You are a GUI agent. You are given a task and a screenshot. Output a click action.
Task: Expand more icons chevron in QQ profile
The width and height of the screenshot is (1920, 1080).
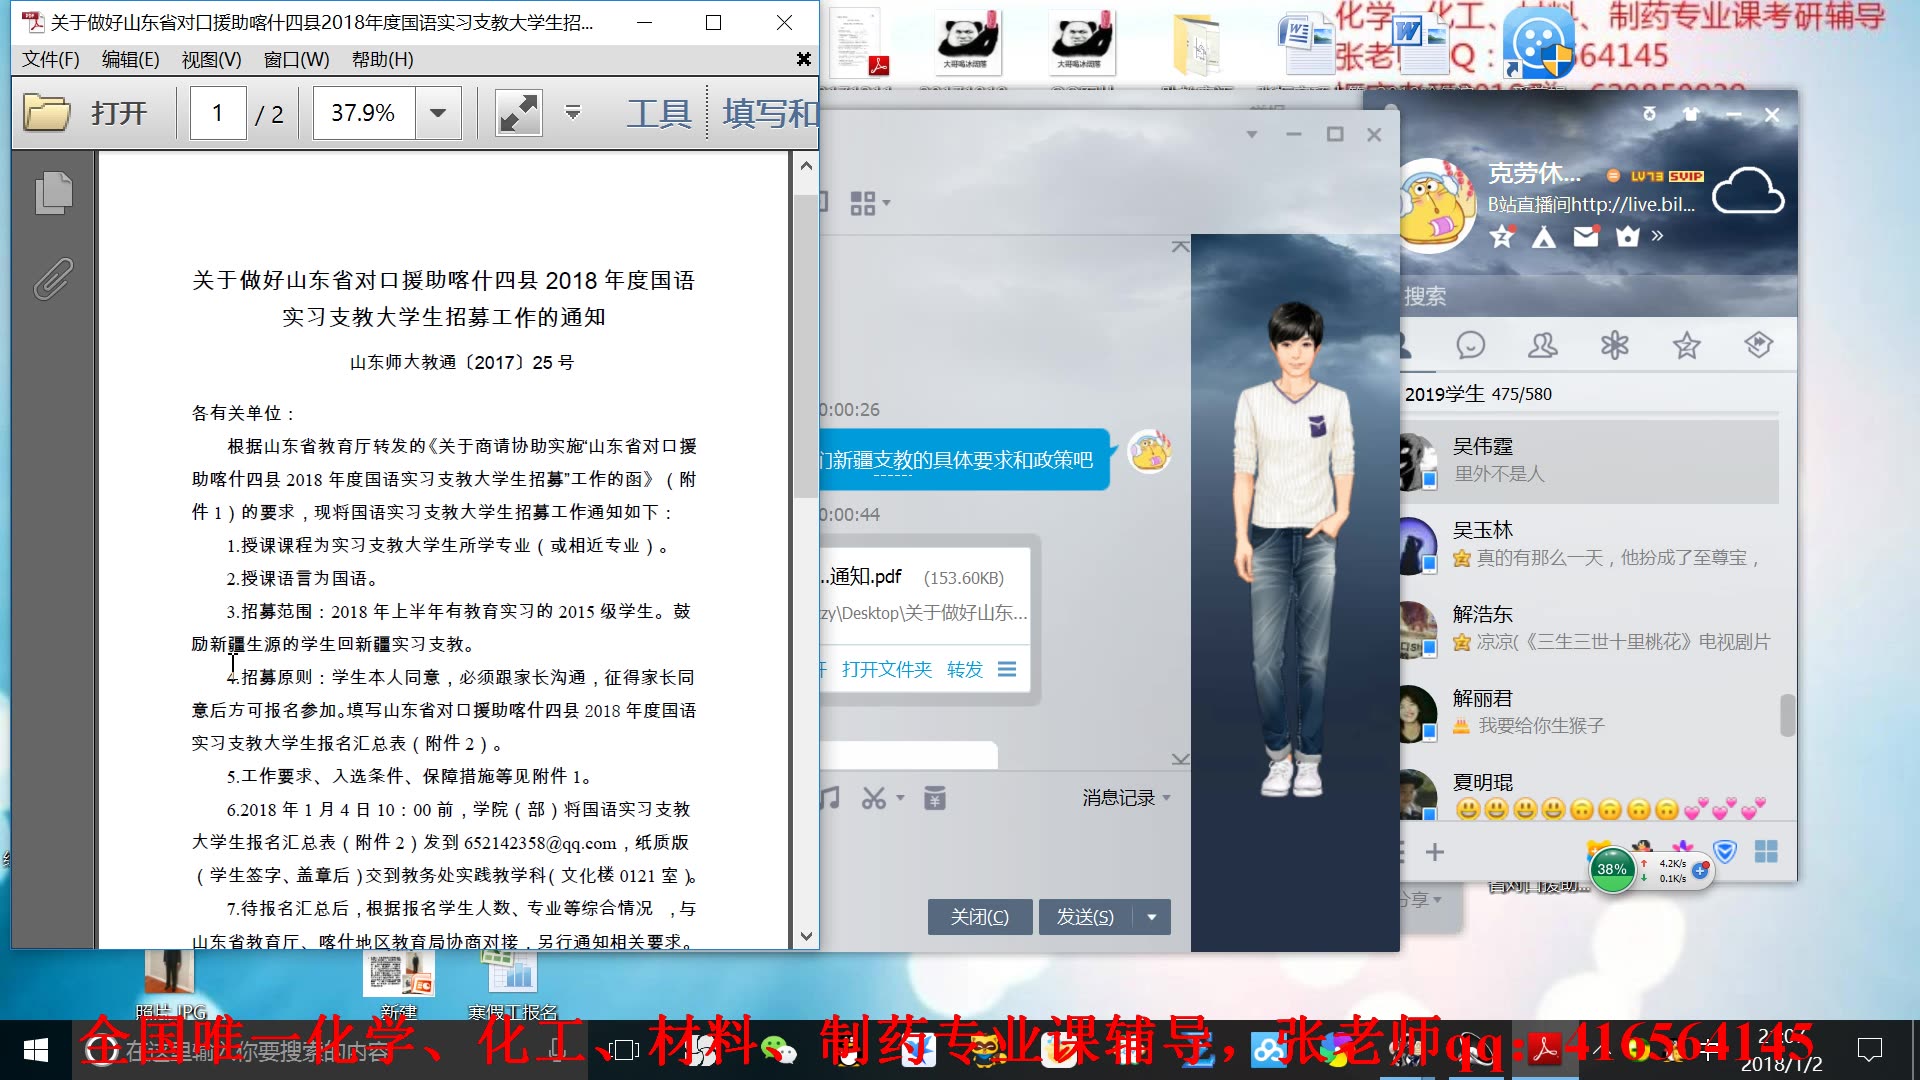[x=1657, y=237]
